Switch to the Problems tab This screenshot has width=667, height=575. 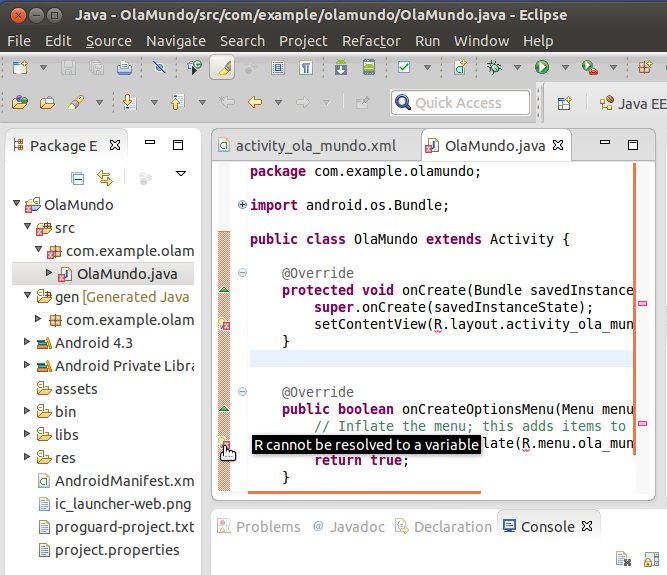click(259, 527)
